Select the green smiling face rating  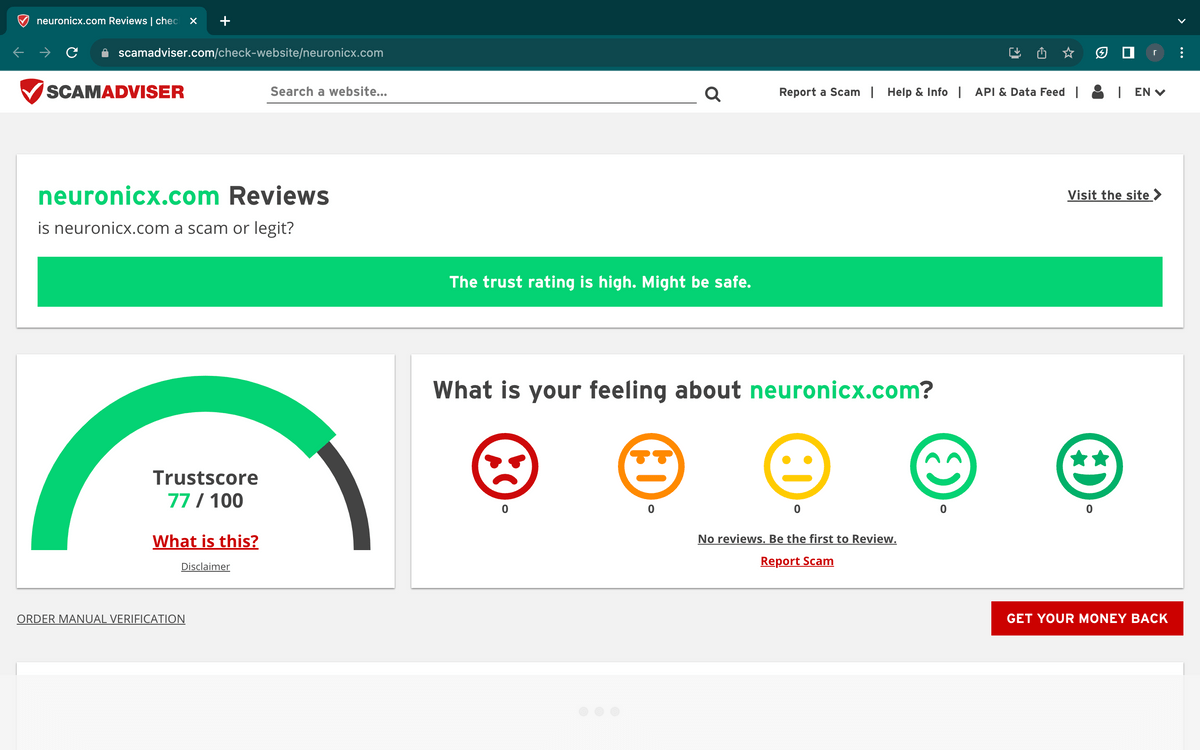click(943, 466)
